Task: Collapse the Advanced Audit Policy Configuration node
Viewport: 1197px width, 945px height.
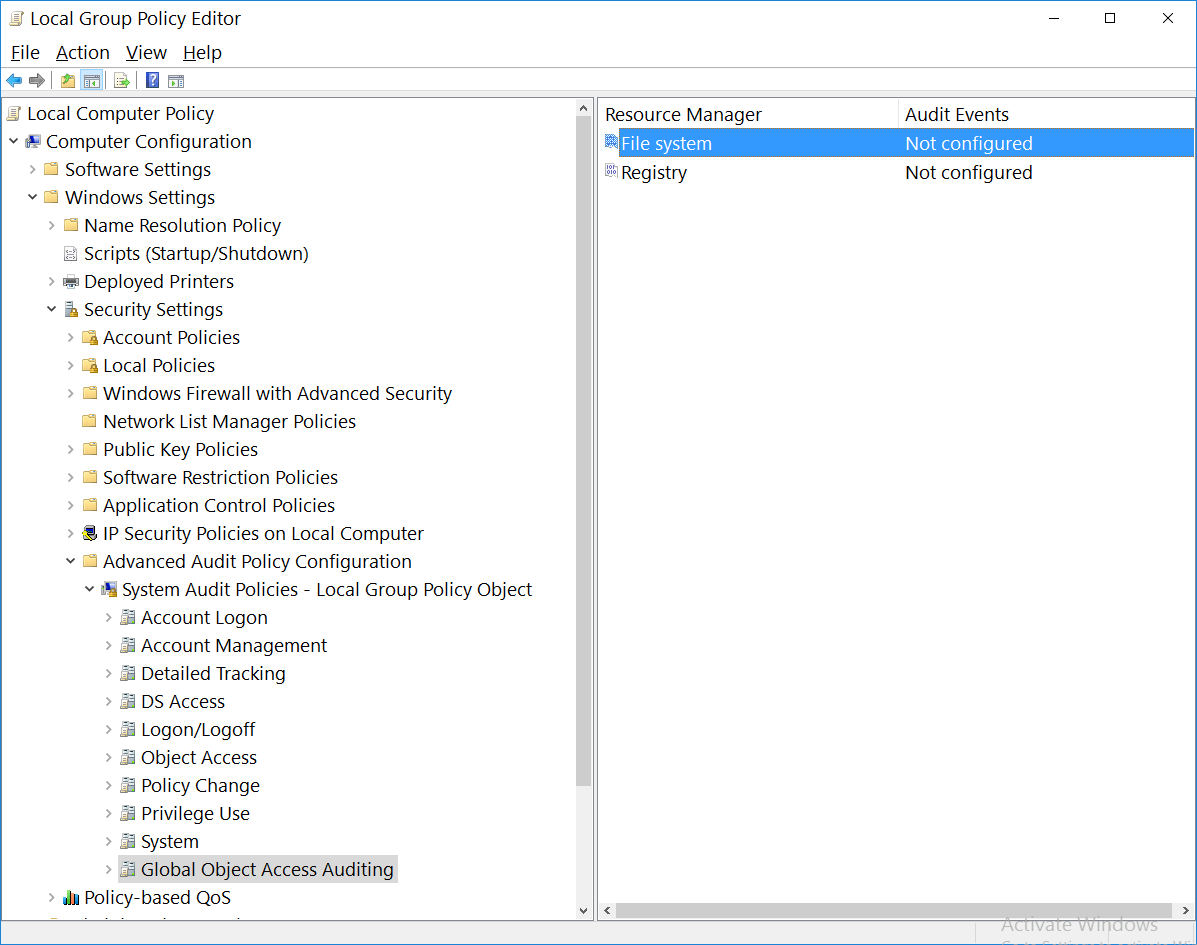Action: (x=70, y=561)
